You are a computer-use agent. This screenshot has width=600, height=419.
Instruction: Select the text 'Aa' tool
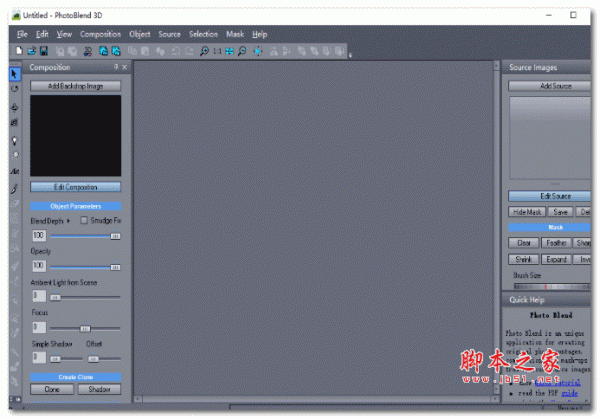pos(15,171)
